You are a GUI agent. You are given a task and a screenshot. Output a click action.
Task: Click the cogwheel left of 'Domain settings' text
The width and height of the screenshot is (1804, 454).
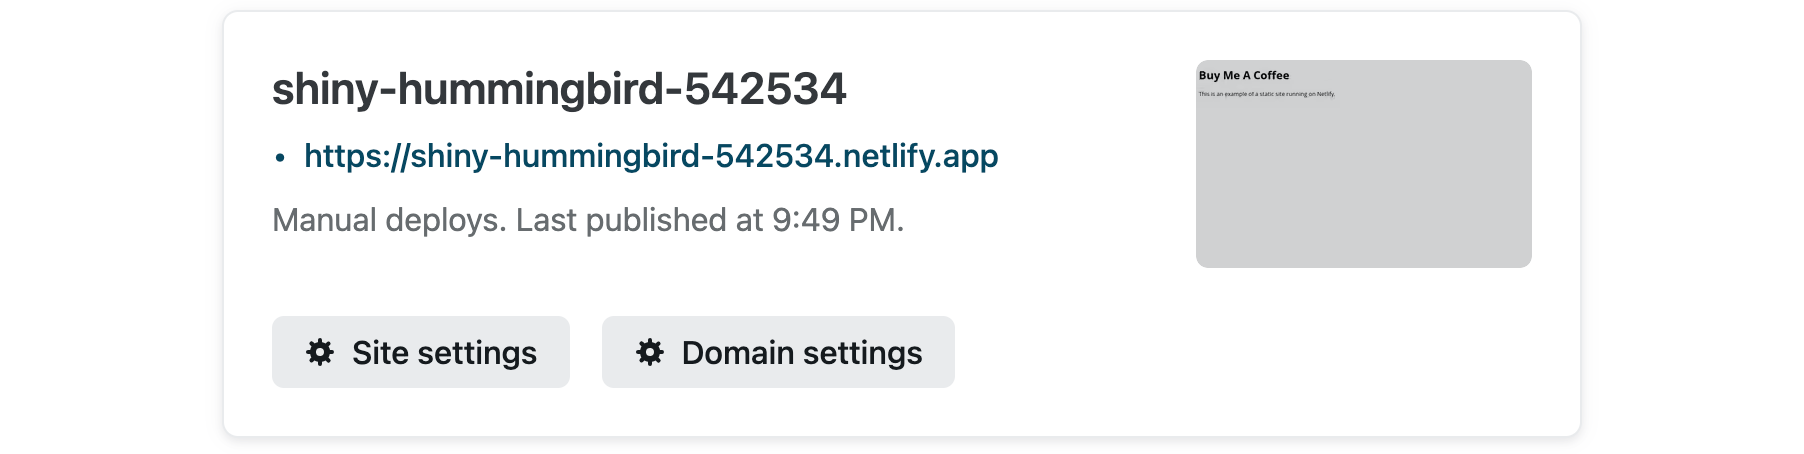pos(650,352)
